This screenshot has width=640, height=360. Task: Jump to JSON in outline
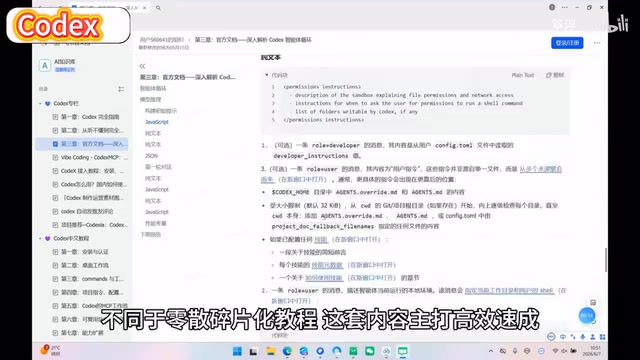[x=151, y=156]
